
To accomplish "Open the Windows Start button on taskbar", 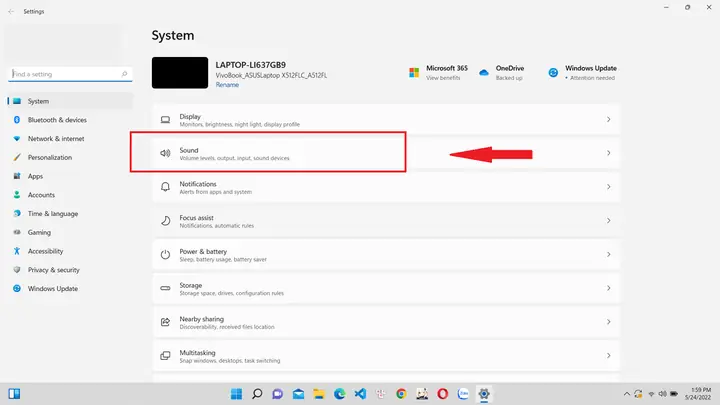I will [x=236, y=394].
